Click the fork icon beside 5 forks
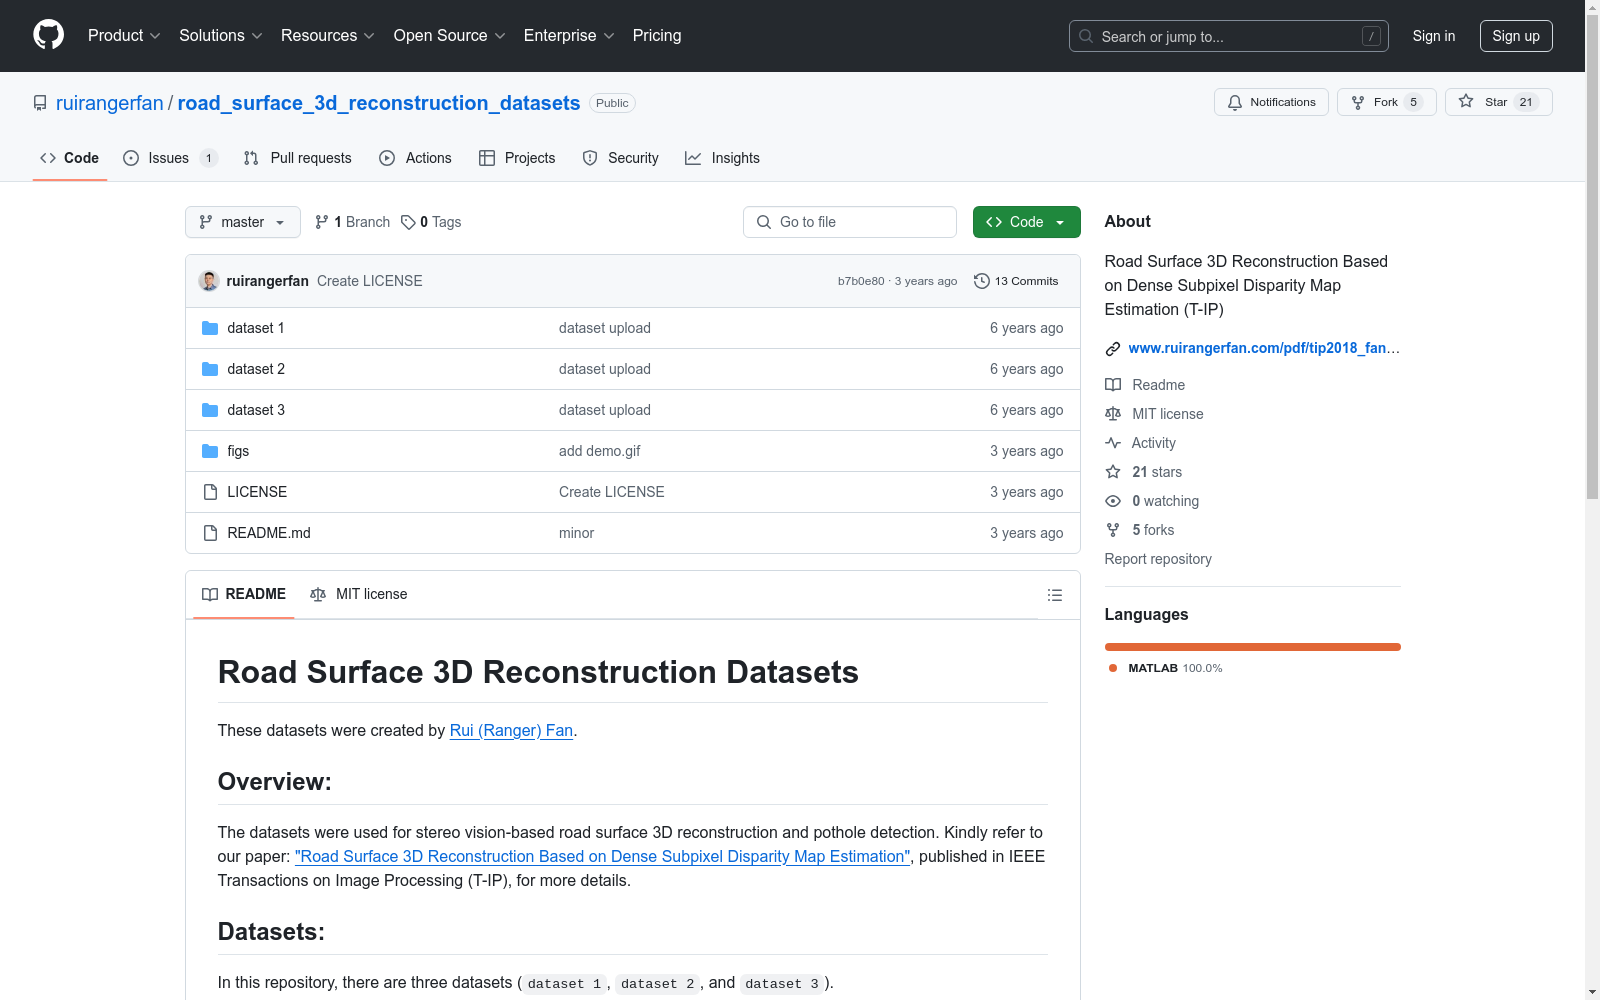This screenshot has height=1000, width=1600. (x=1113, y=530)
